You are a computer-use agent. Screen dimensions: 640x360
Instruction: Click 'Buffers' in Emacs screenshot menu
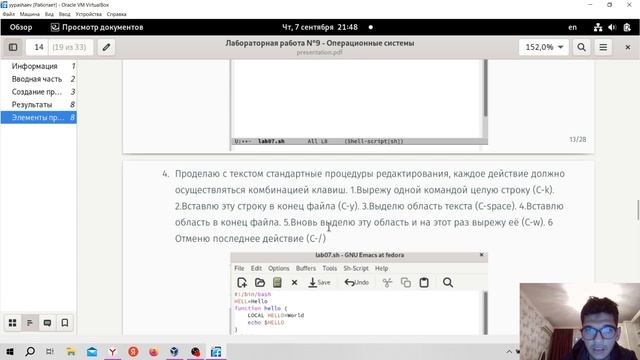coord(306,269)
